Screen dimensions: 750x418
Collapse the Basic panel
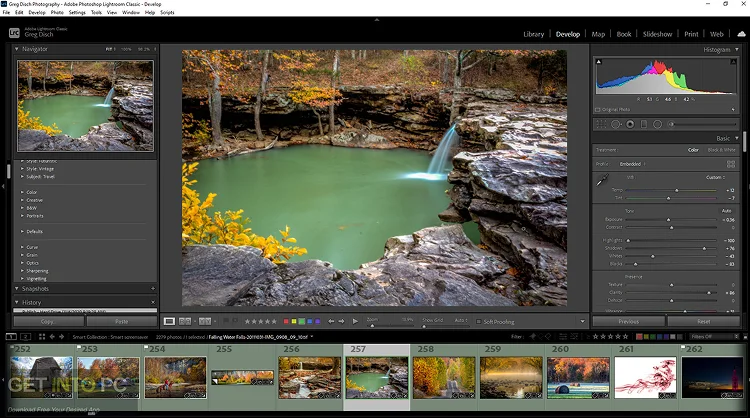(737, 138)
